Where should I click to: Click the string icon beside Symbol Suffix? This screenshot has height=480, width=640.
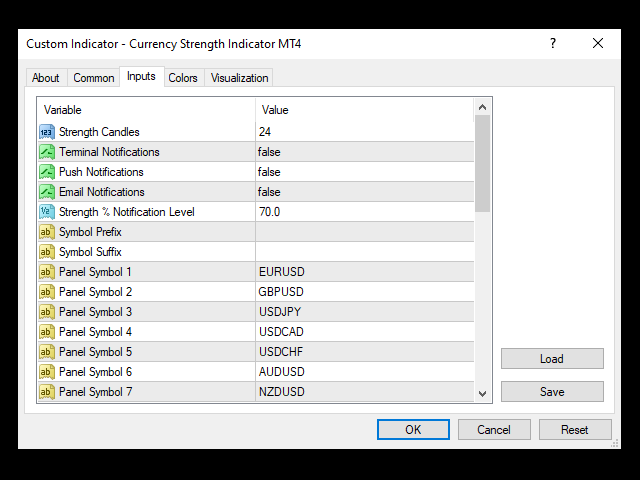[47, 252]
